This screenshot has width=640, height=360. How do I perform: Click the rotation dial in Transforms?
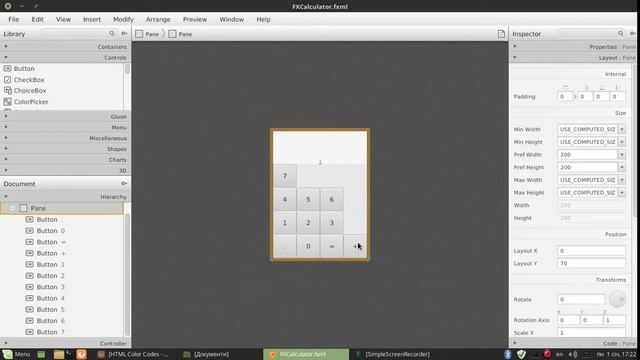[617, 299]
